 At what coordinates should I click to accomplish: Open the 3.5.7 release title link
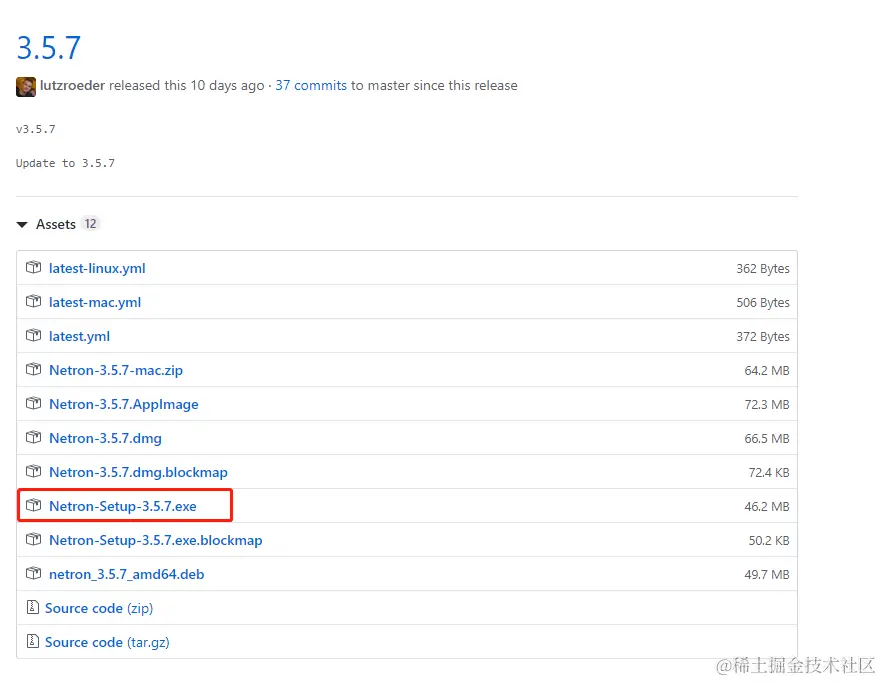[48, 48]
